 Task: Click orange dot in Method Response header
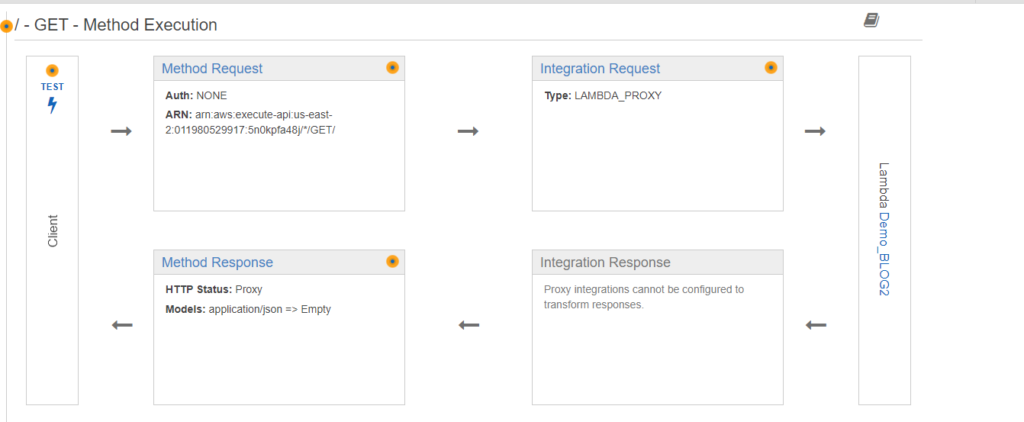pyautogui.click(x=392, y=261)
